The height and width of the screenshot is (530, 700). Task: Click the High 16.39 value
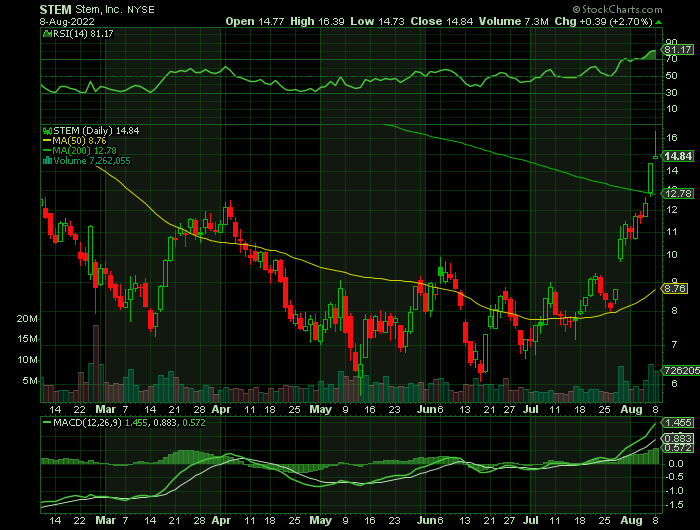coord(317,21)
